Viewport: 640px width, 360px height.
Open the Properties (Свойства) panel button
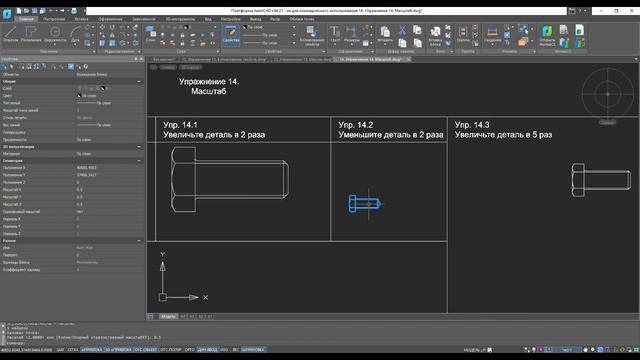(231, 34)
